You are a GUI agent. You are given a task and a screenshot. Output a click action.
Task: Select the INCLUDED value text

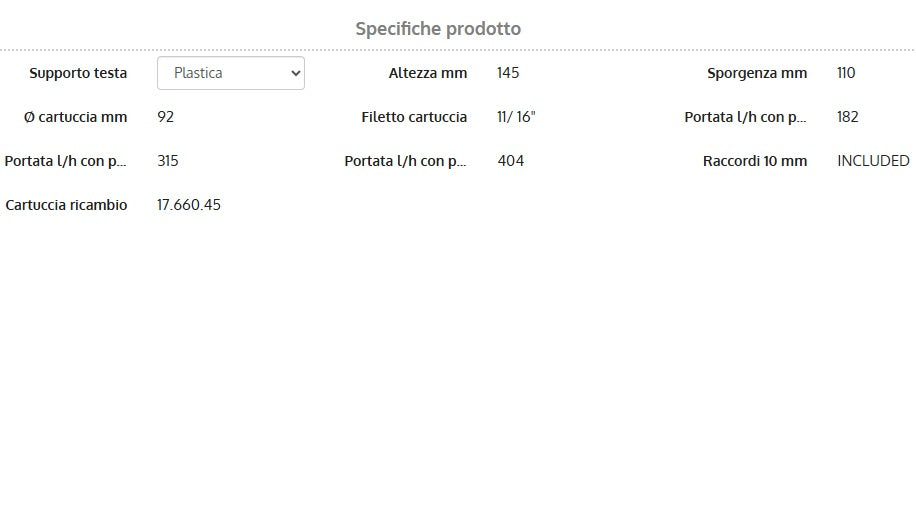(x=873, y=161)
